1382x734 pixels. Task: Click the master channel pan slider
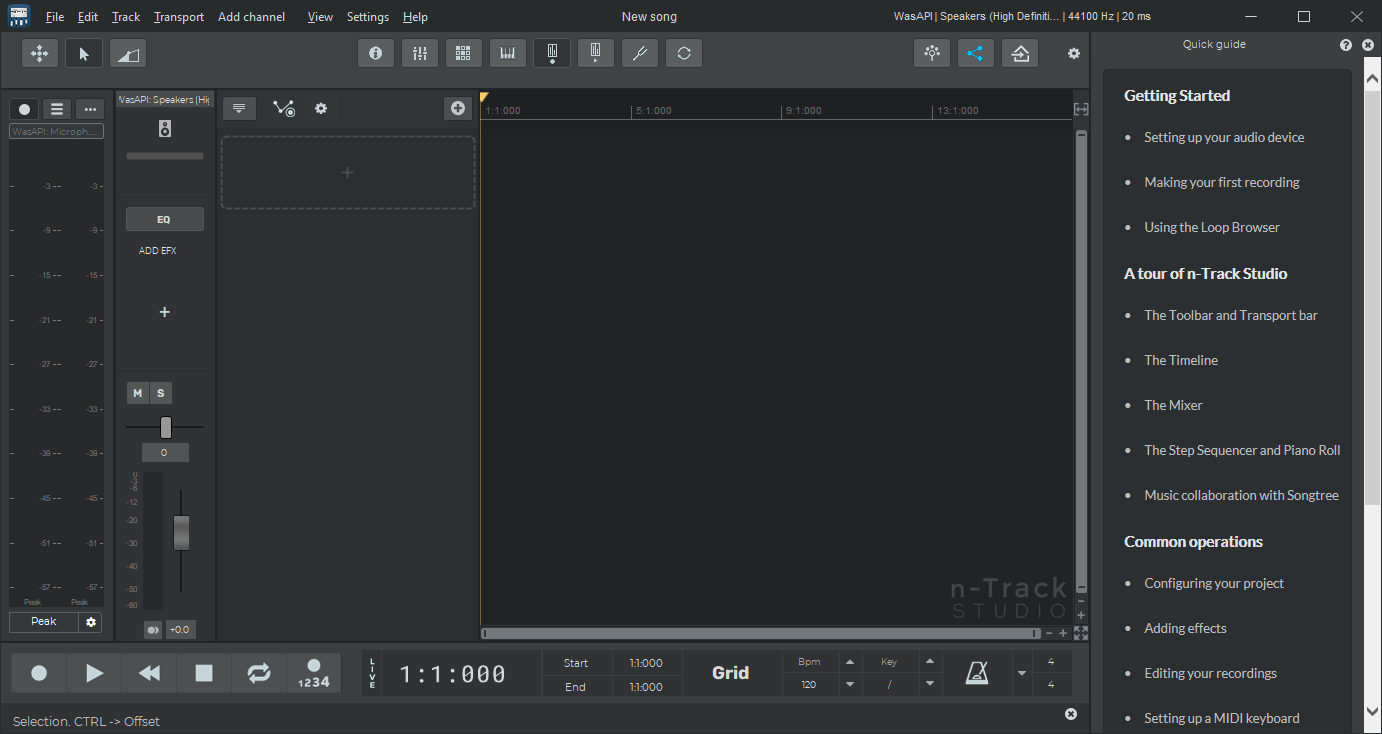pos(165,428)
